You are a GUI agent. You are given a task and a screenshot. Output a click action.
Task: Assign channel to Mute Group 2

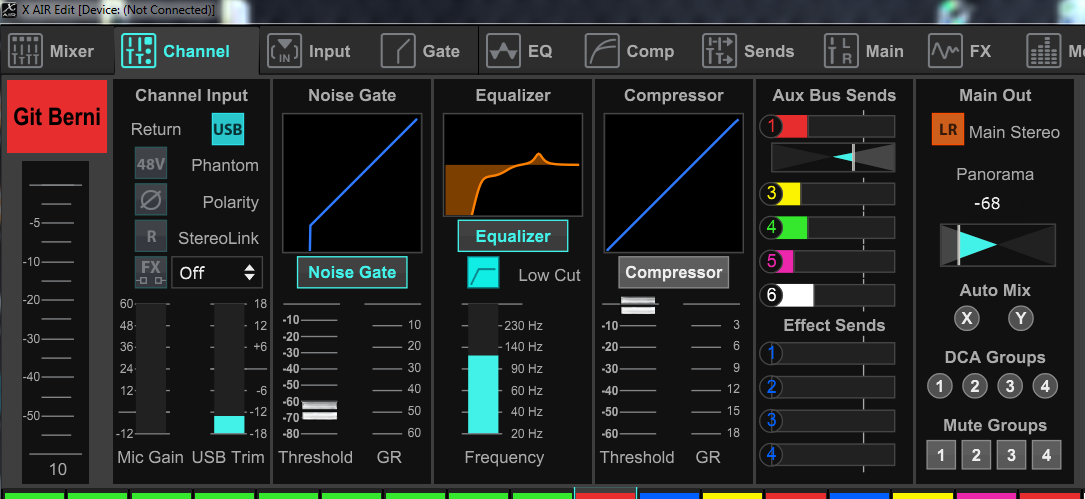[x=975, y=455]
